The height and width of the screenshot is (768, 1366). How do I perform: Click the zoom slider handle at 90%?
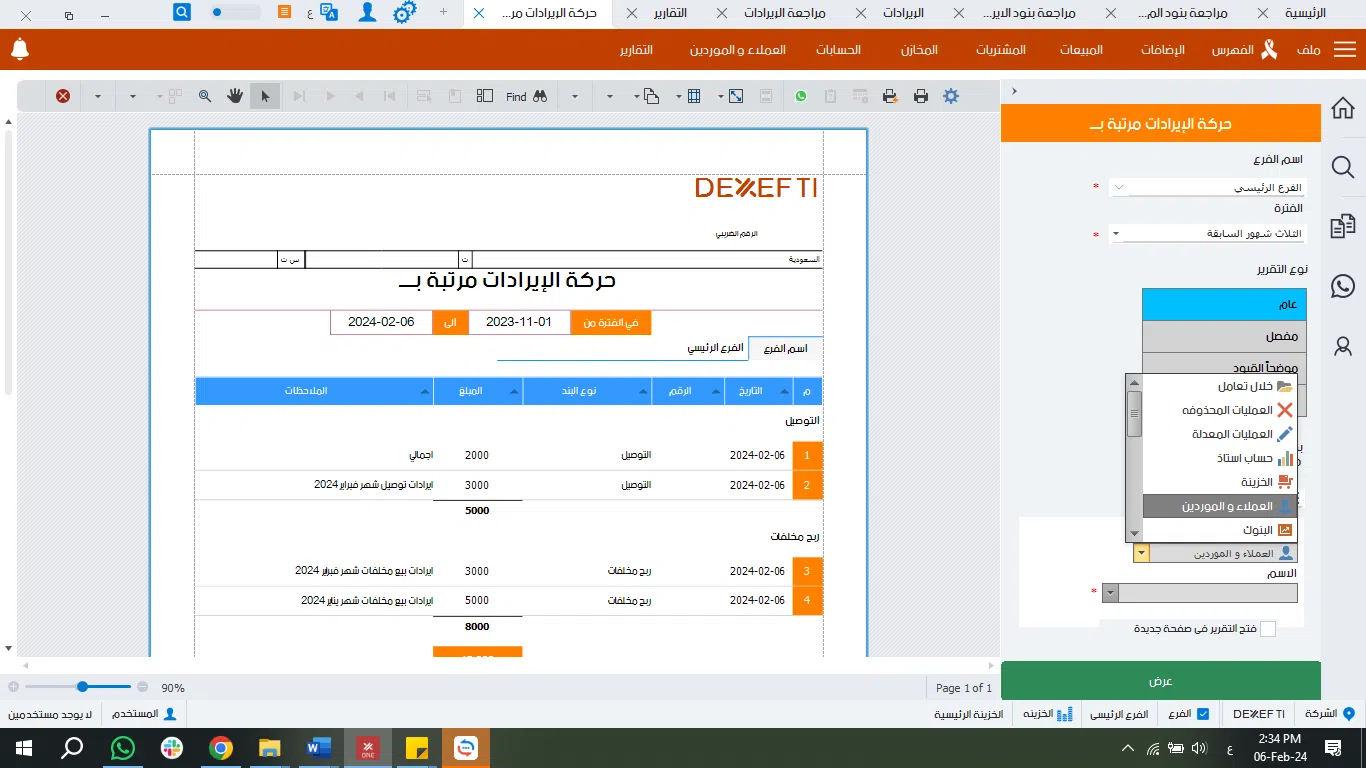[x=82, y=687]
